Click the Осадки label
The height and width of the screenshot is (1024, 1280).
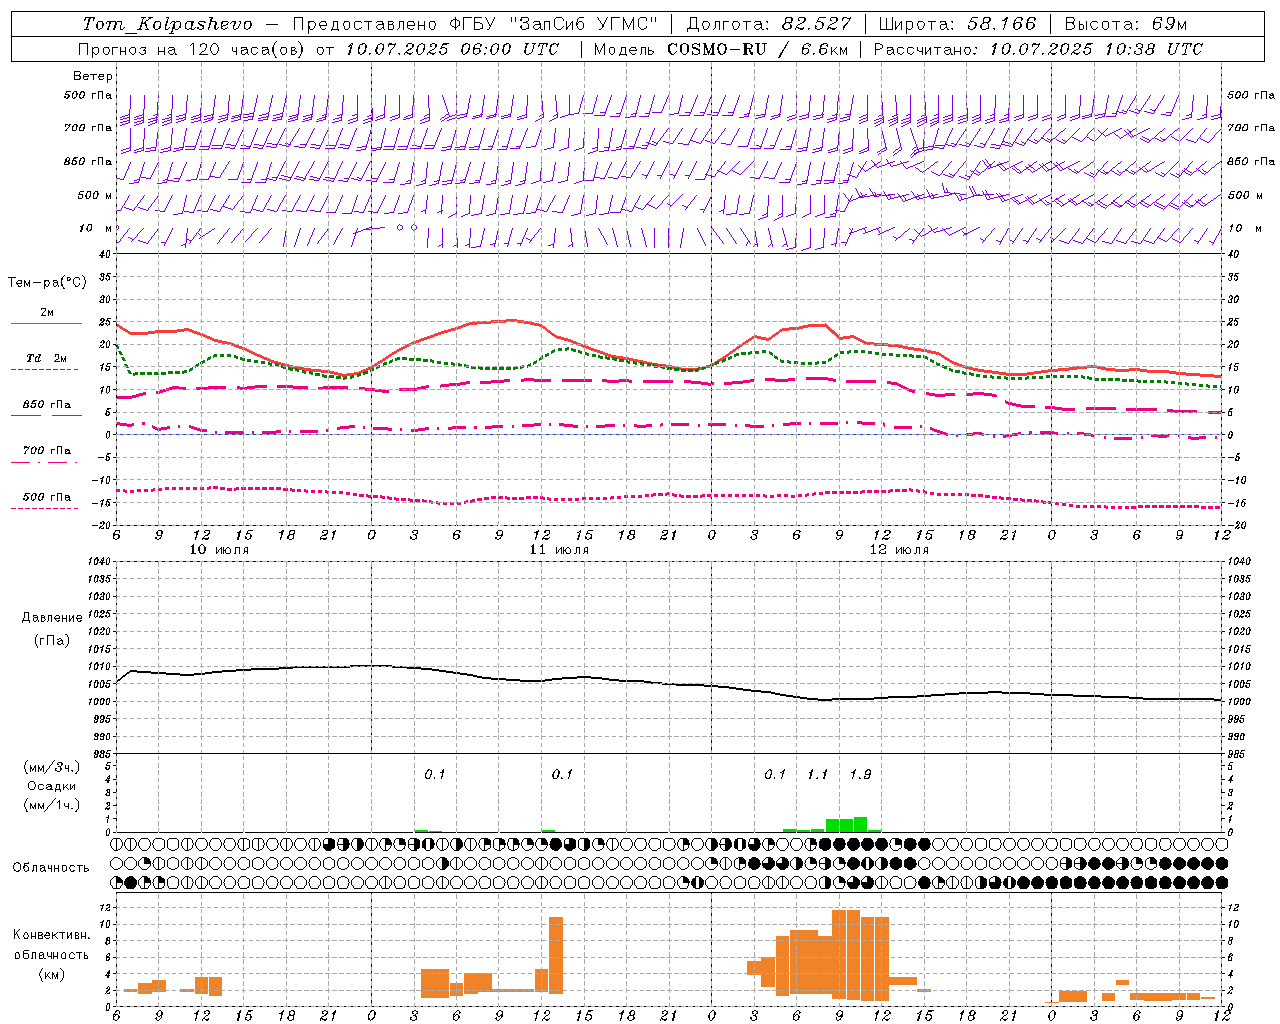point(51,786)
